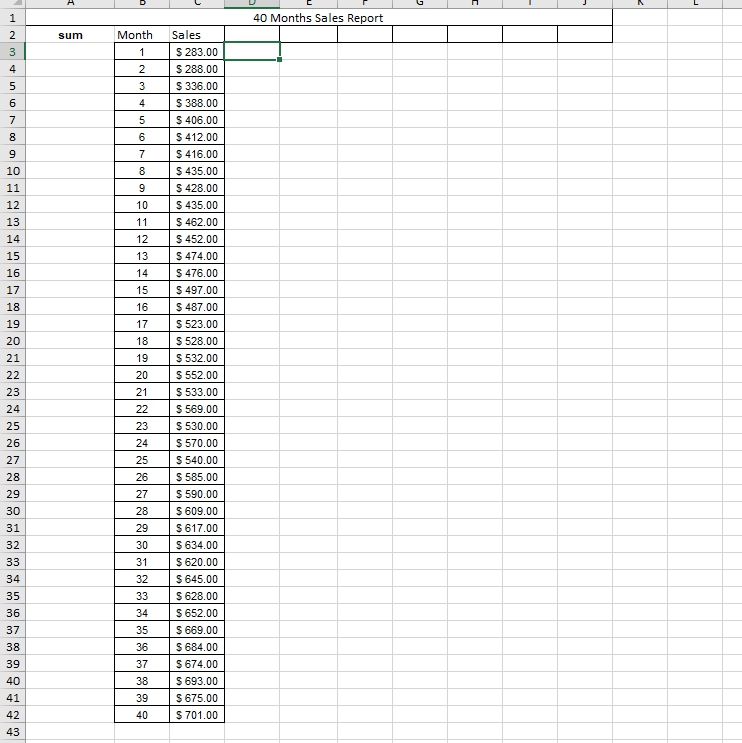The width and height of the screenshot is (742, 743).
Task: Select the $ 406.00 sales cell
Action: point(197,120)
